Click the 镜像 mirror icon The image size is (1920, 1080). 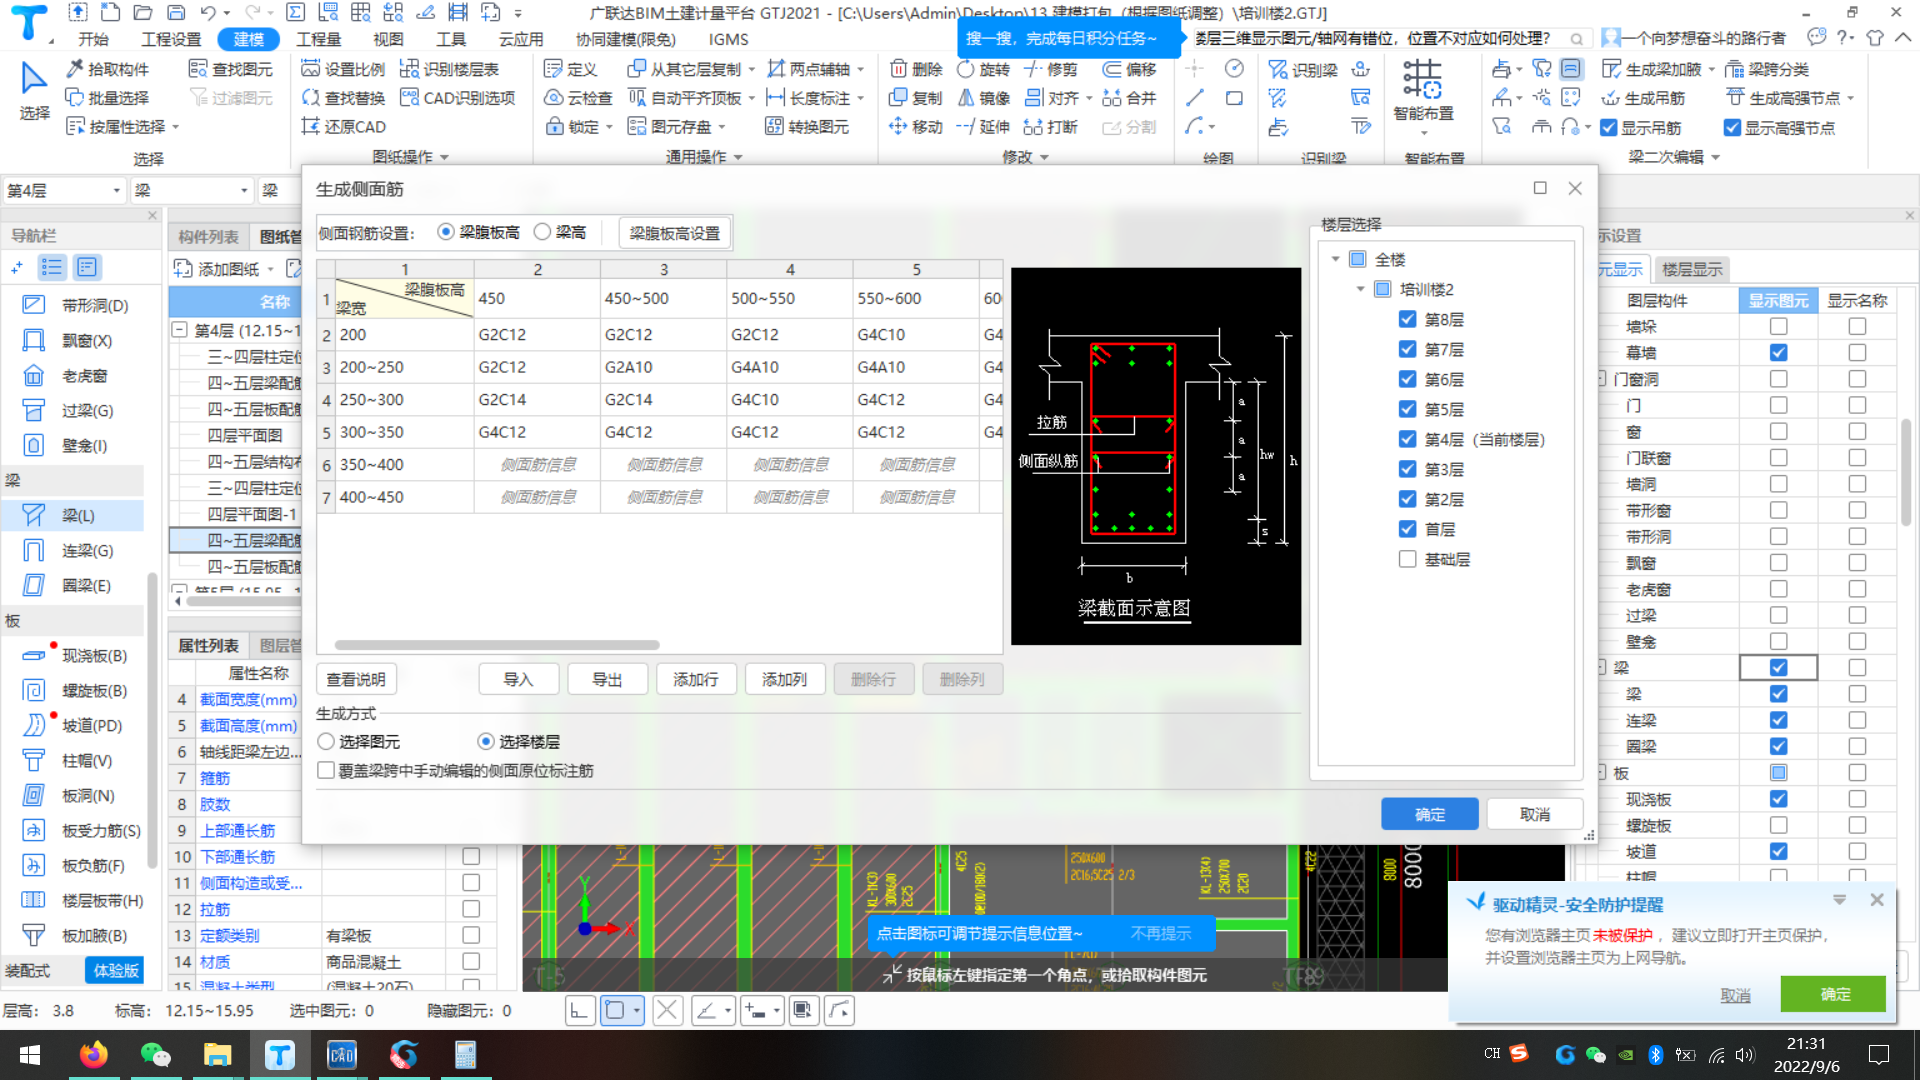966,98
